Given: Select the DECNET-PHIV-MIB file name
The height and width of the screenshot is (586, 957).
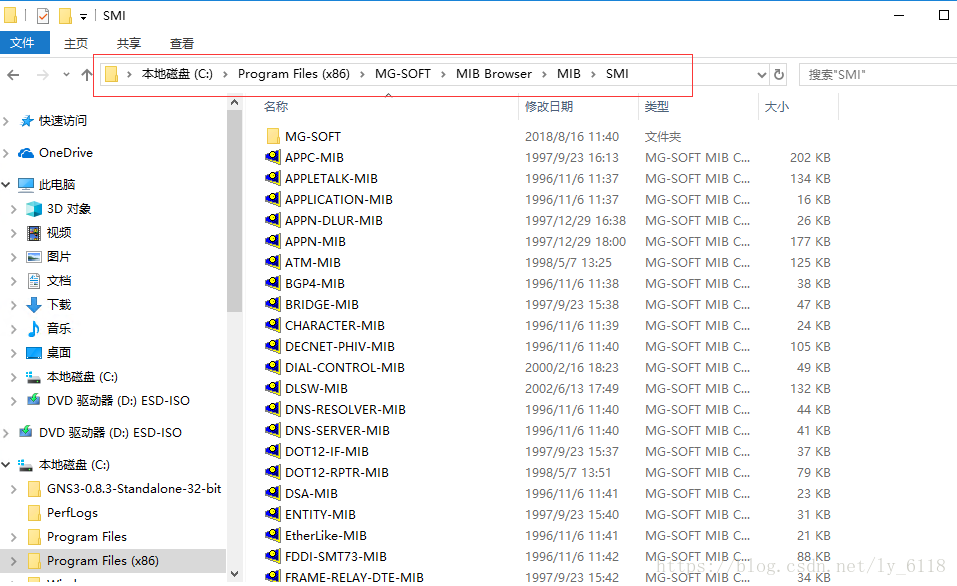Looking at the screenshot, I should click(x=340, y=346).
